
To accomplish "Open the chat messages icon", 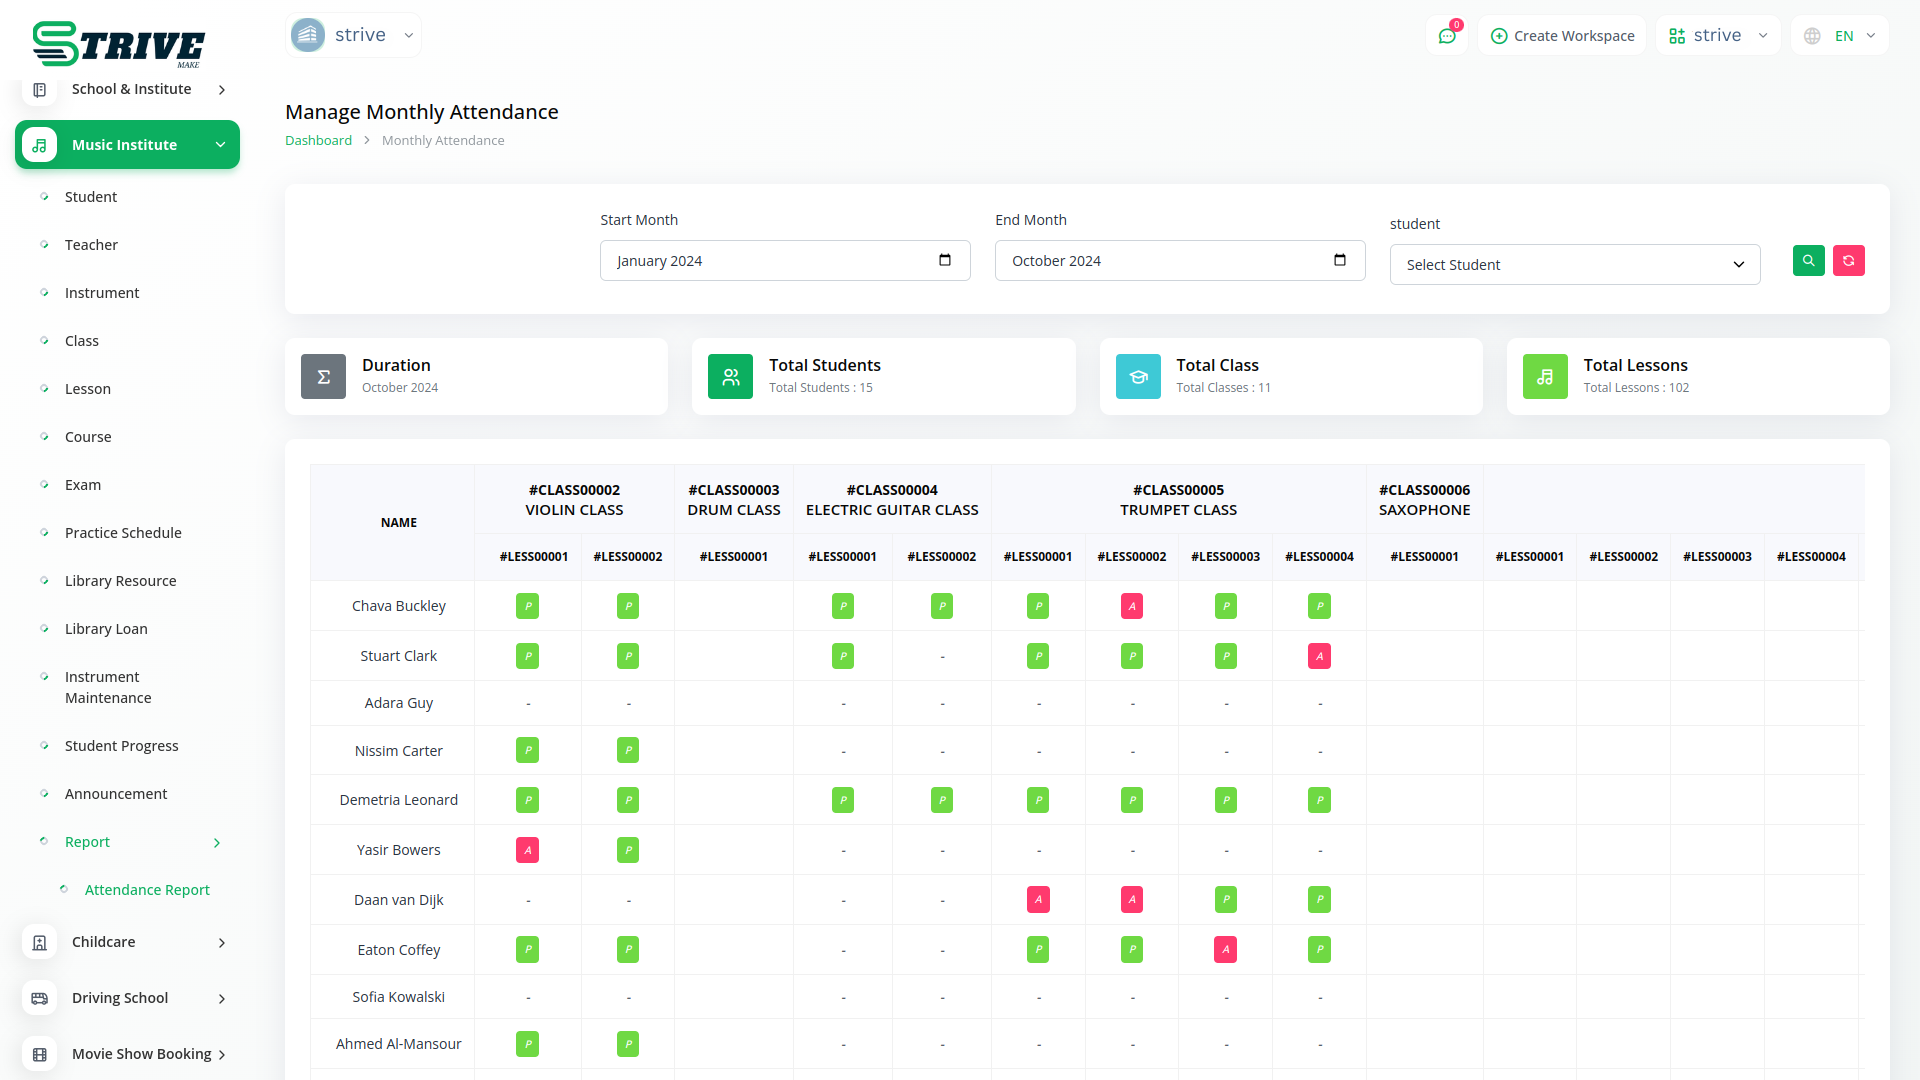I will [x=1446, y=36].
